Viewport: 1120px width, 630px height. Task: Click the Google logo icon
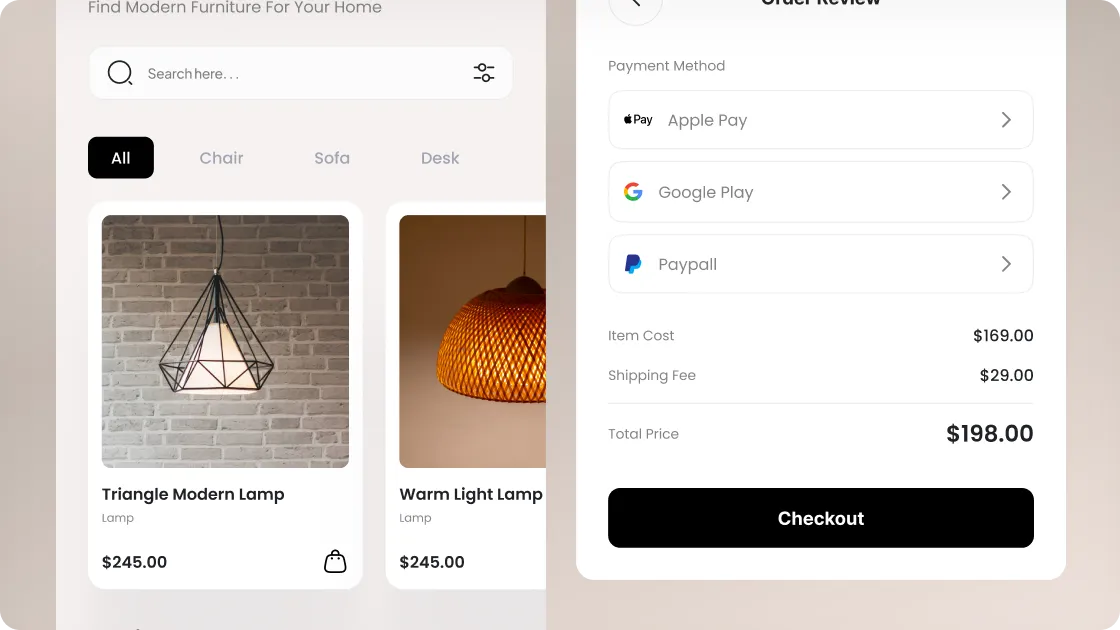pos(633,191)
